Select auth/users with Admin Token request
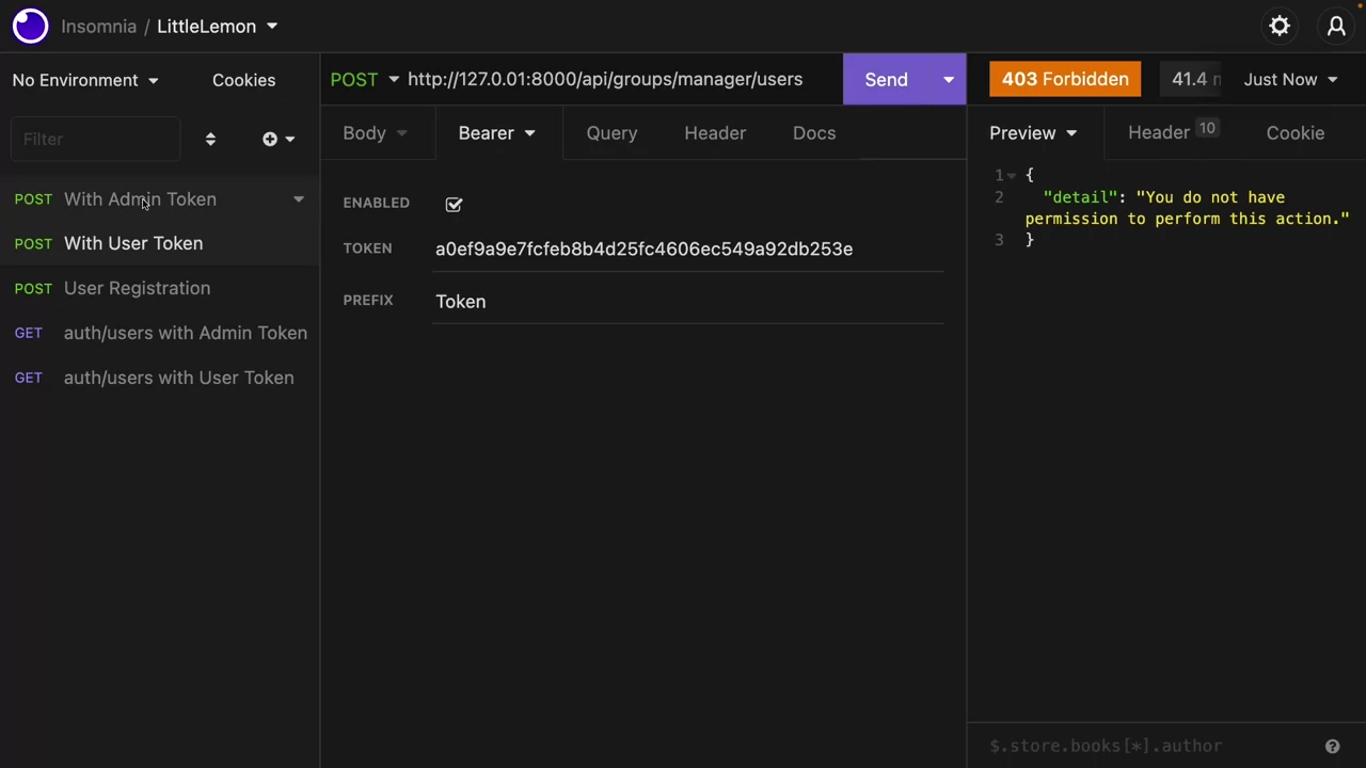The height and width of the screenshot is (768, 1366). click(x=185, y=333)
